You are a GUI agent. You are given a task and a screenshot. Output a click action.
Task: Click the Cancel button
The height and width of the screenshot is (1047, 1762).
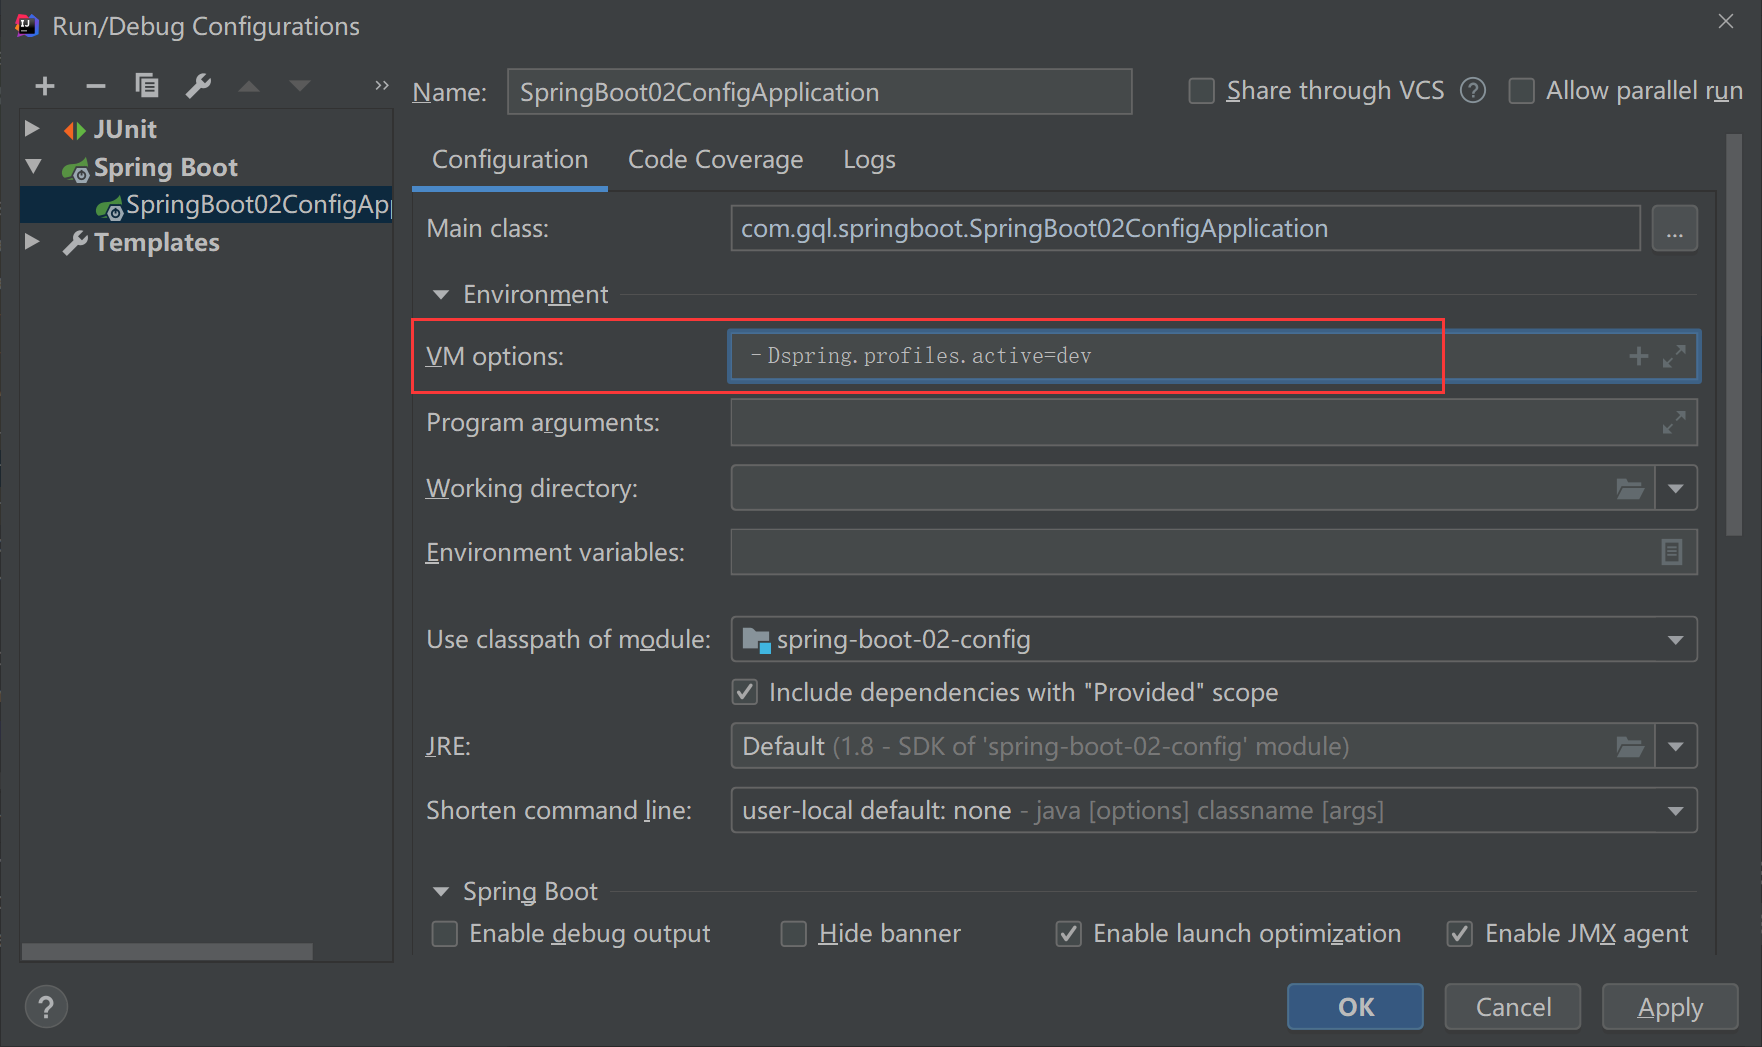(x=1513, y=1007)
